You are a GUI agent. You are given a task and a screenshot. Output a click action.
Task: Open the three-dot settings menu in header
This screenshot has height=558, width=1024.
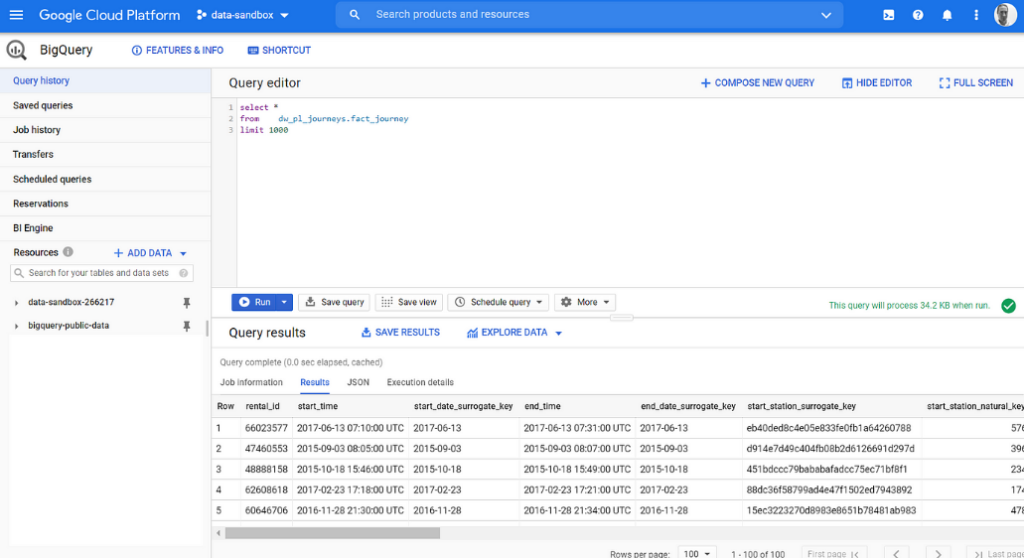976,15
